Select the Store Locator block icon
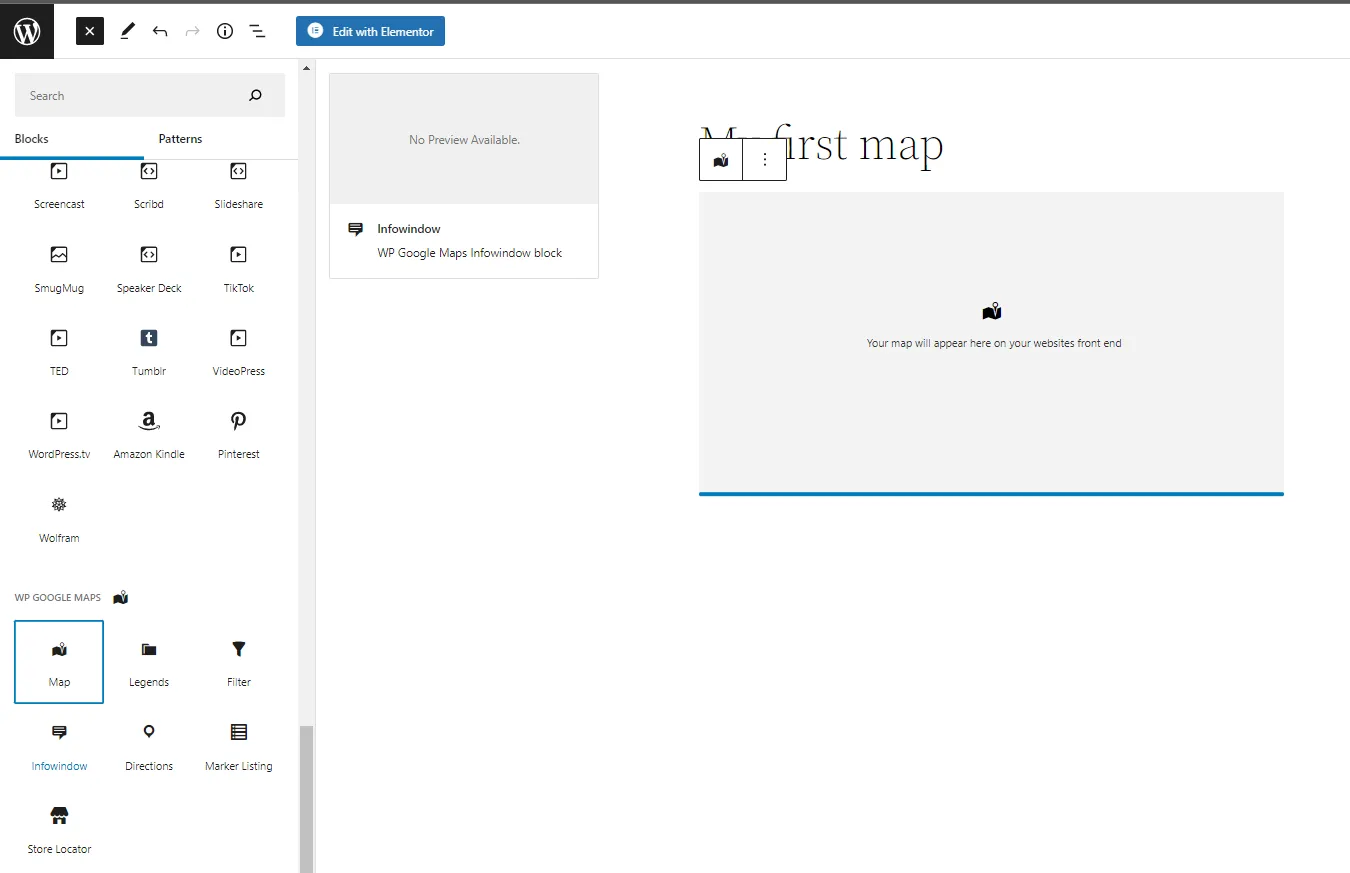Image resolution: width=1350 pixels, height=873 pixels. click(x=58, y=829)
